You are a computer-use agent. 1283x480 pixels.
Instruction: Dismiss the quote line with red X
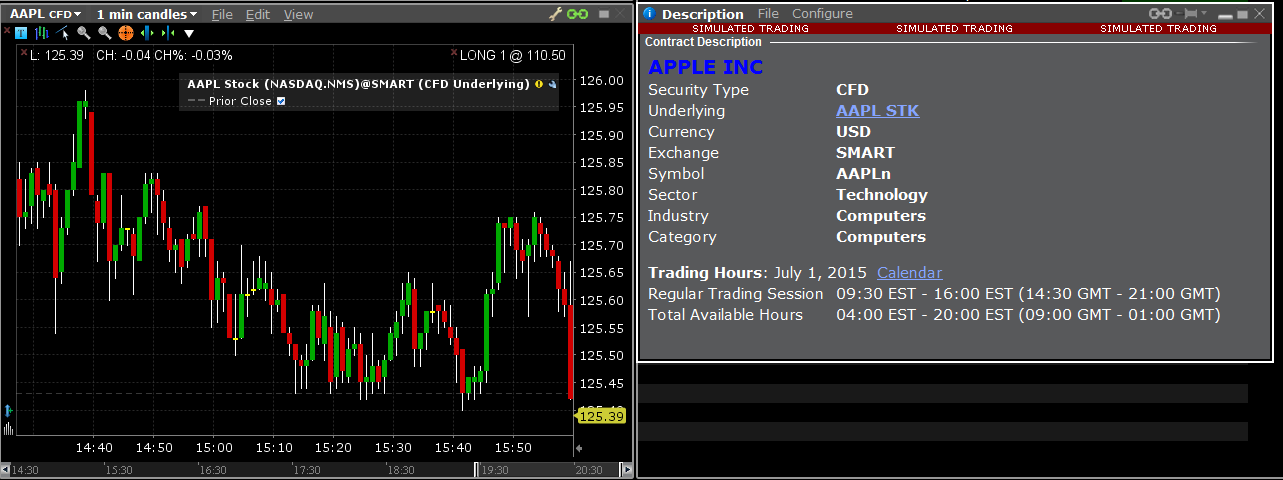click(x=24, y=52)
